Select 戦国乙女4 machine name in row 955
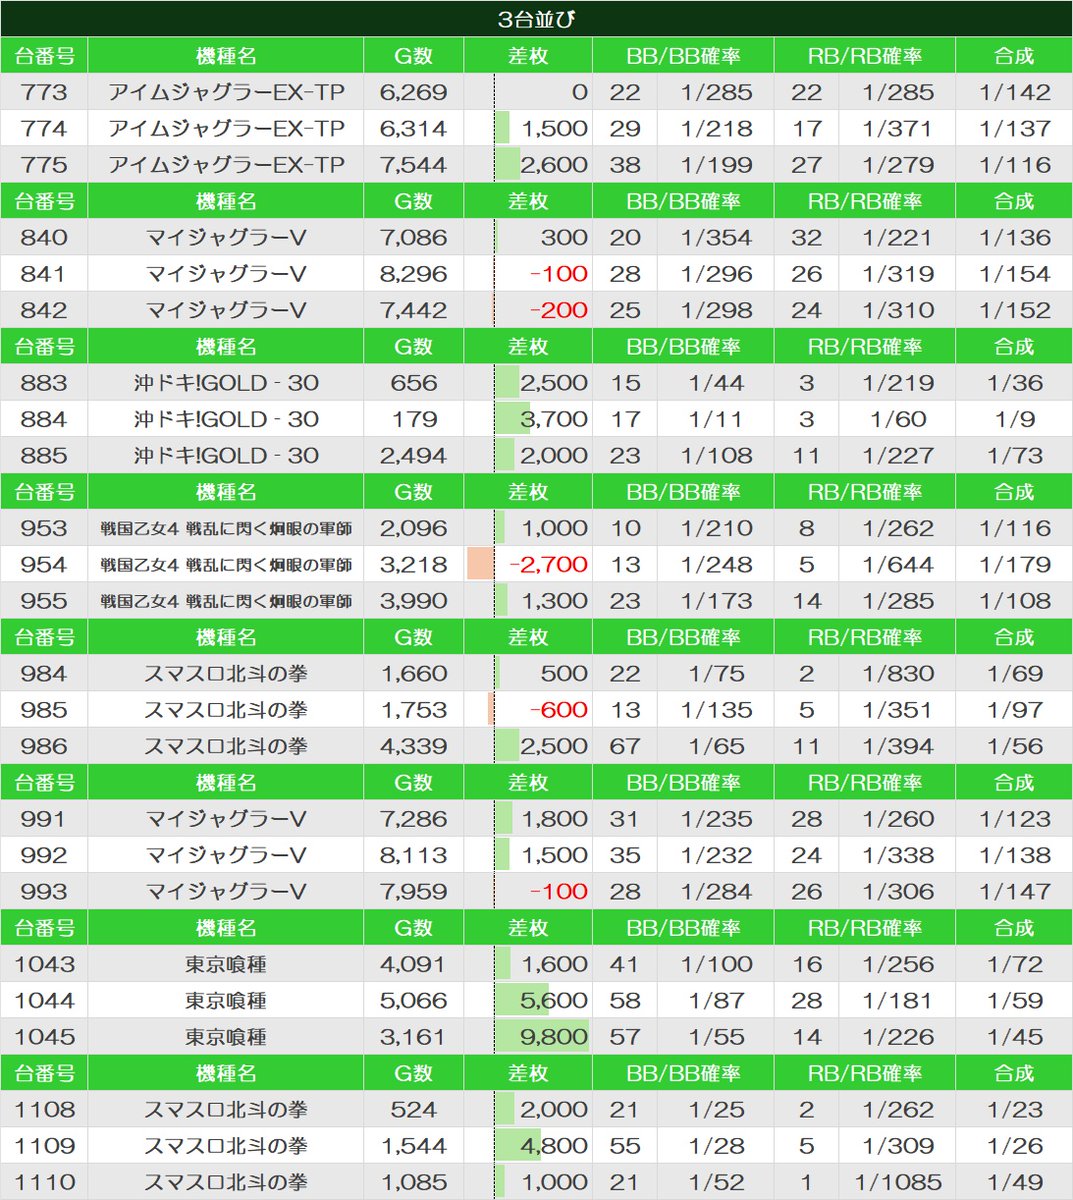 [x=226, y=601]
